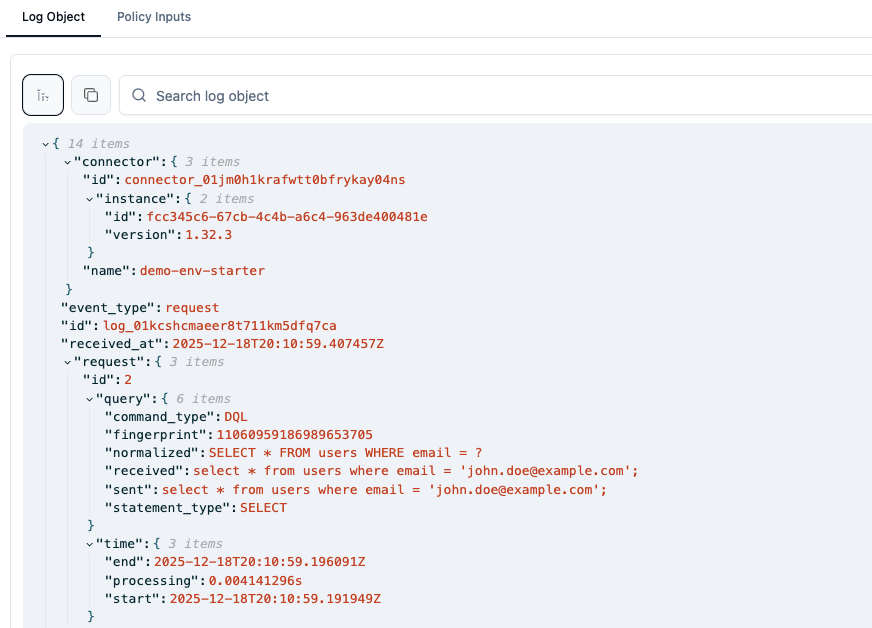The width and height of the screenshot is (872, 628).
Task: Click the "normalized" SQL statement value
Action: (346, 453)
